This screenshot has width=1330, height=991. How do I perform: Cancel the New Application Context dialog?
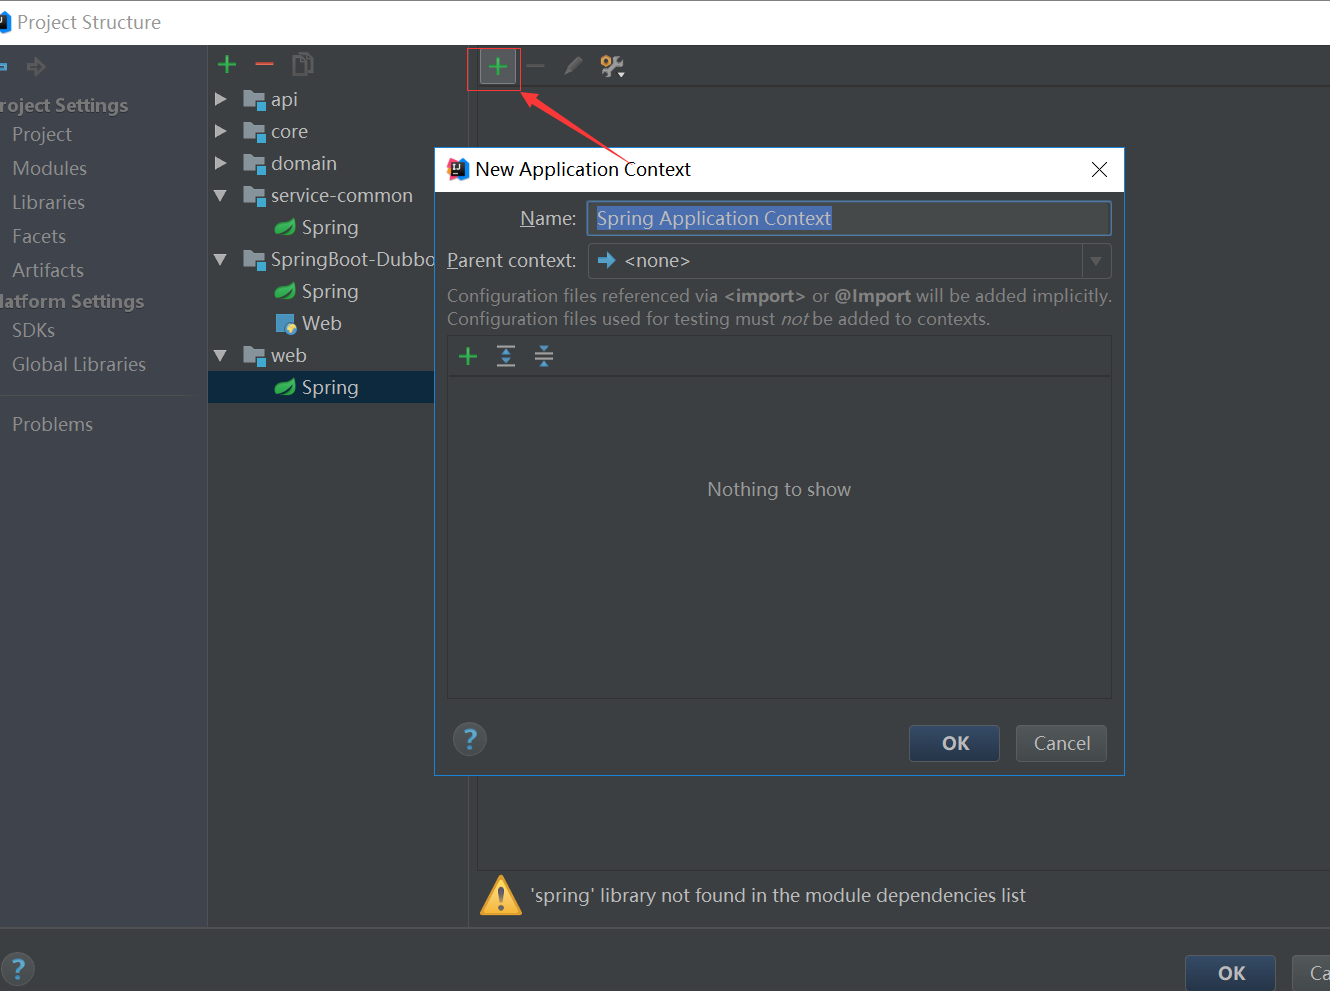click(x=1060, y=743)
